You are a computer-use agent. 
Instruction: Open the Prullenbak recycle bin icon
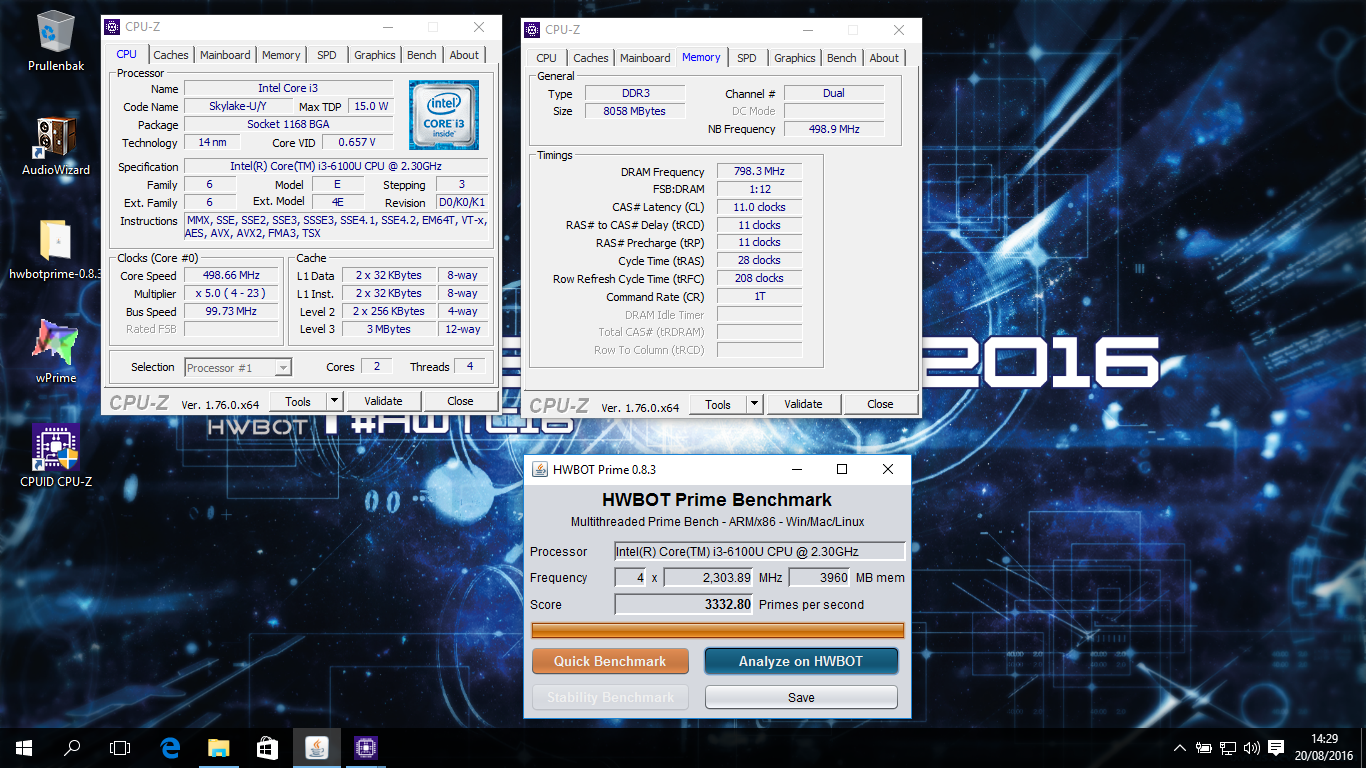(56, 42)
